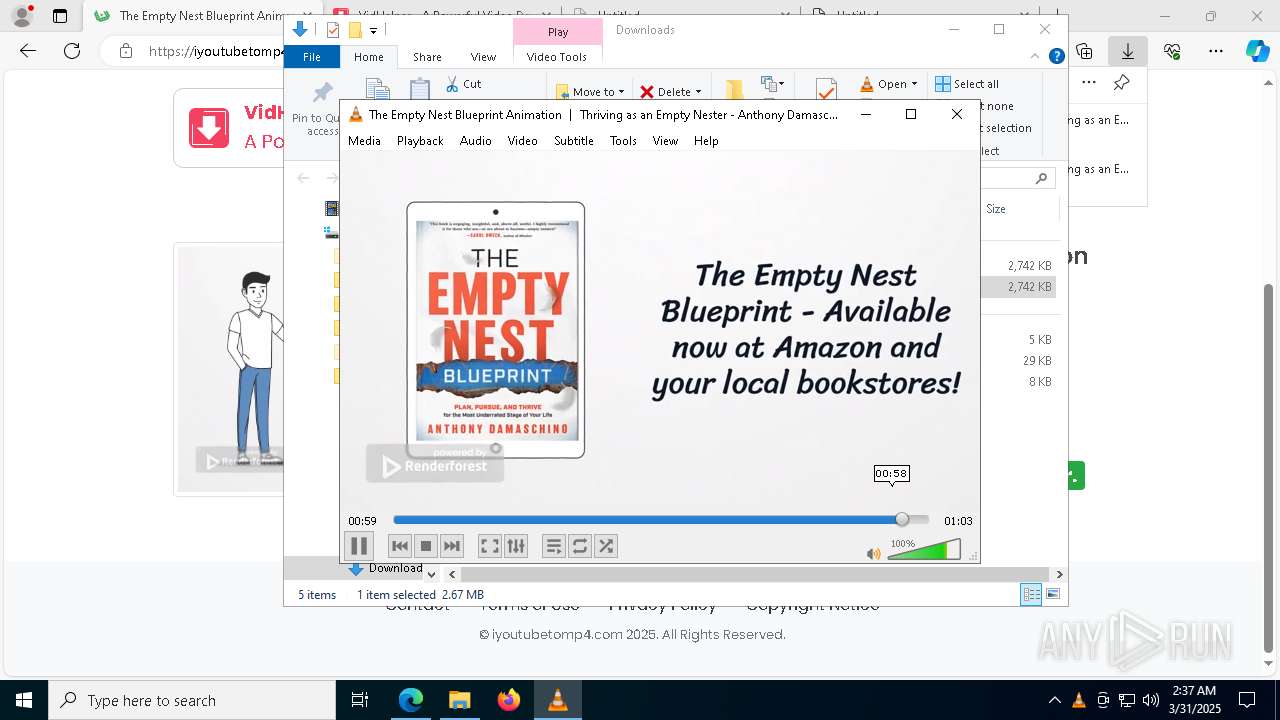1280x720 pixels.
Task: Switch to Share tab in Explorer
Action: click(x=427, y=57)
